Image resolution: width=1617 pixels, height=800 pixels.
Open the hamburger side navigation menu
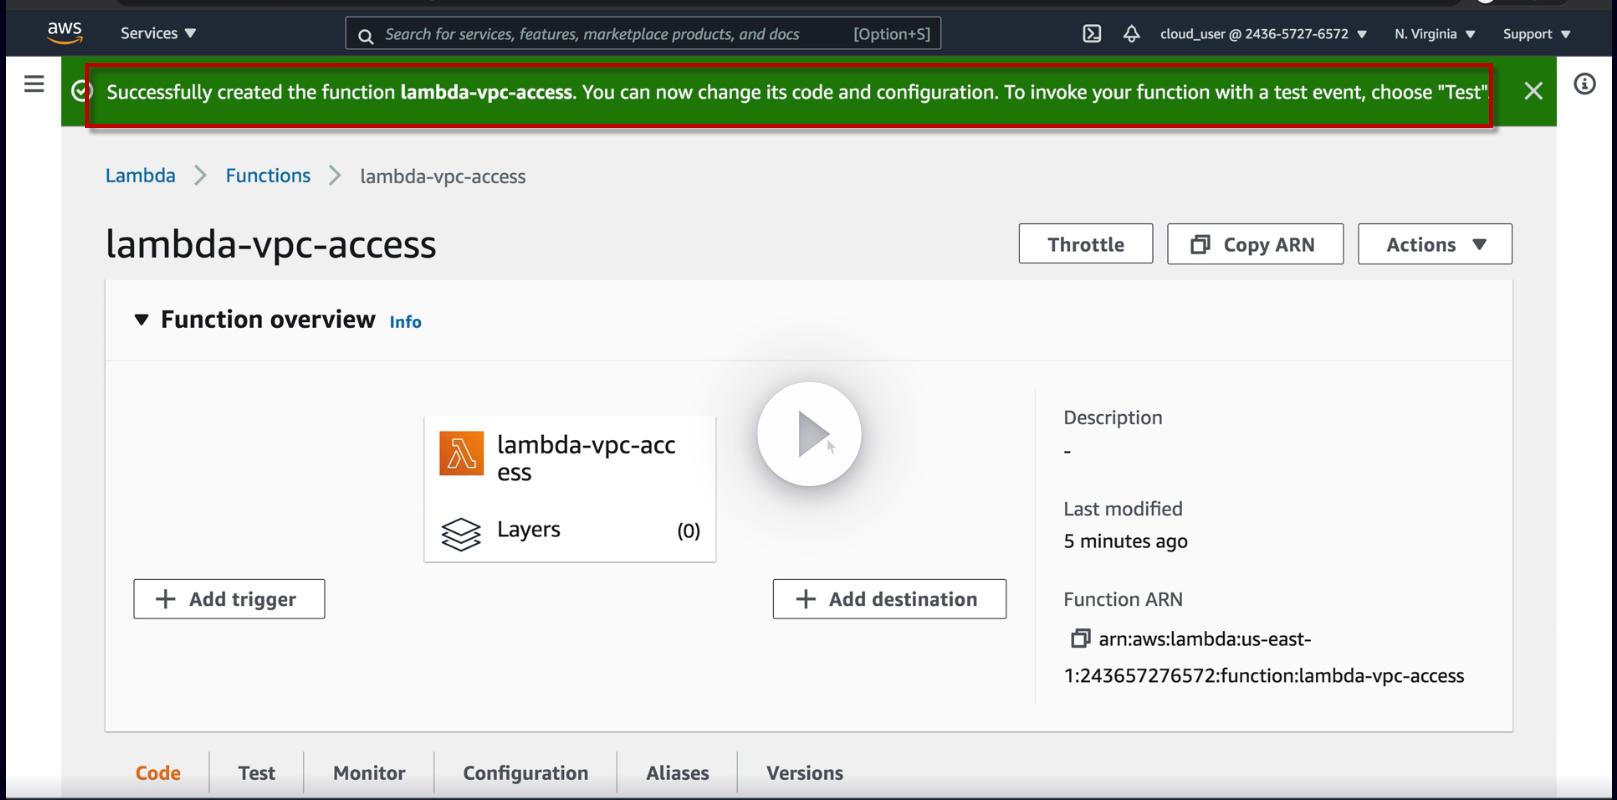tap(34, 84)
